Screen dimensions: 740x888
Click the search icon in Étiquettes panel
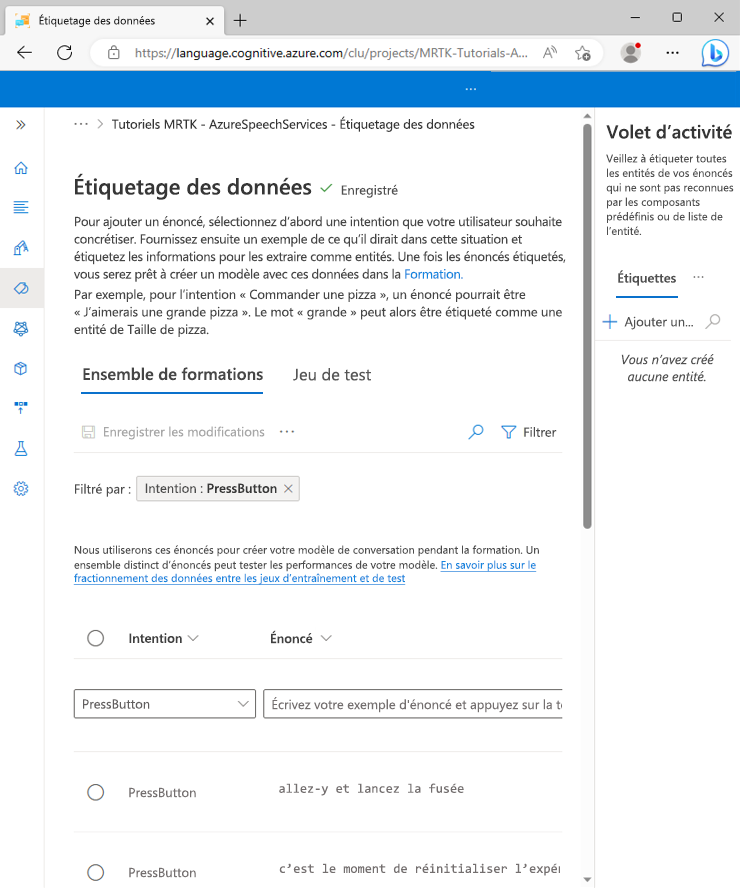(x=713, y=322)
